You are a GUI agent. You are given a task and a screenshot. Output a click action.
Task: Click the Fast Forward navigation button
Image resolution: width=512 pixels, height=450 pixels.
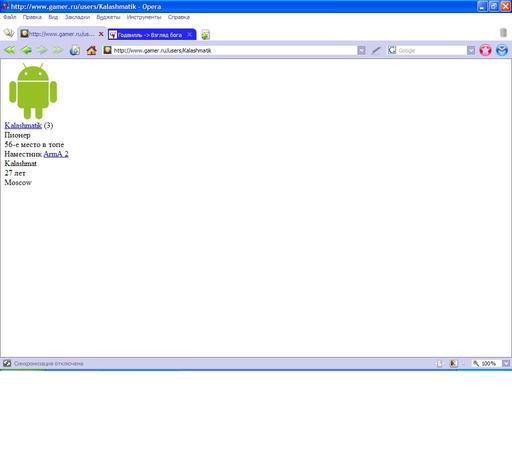pyautogui.click(x=57, y=50)
